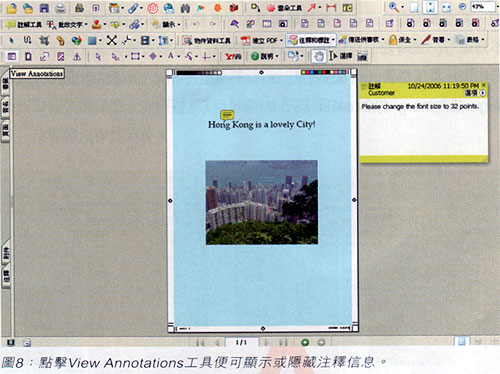
Task: Toggle Fit Width view button
Action: click(x=446, y=7)
